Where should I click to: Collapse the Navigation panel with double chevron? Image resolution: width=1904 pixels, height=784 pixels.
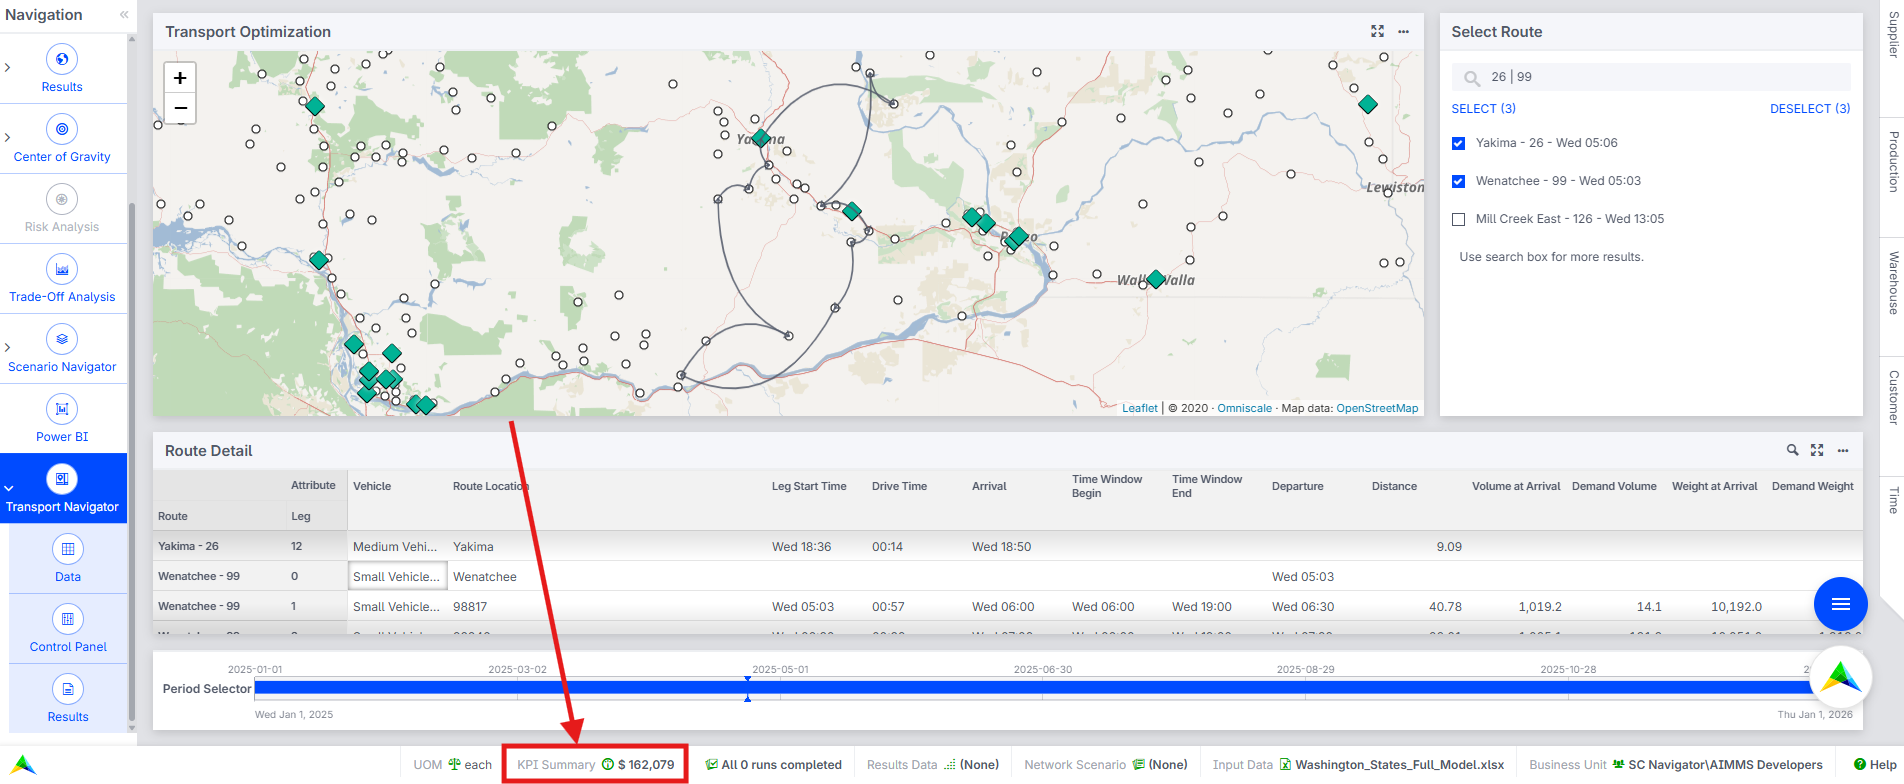pyautogui.click(x=124, y=15)
